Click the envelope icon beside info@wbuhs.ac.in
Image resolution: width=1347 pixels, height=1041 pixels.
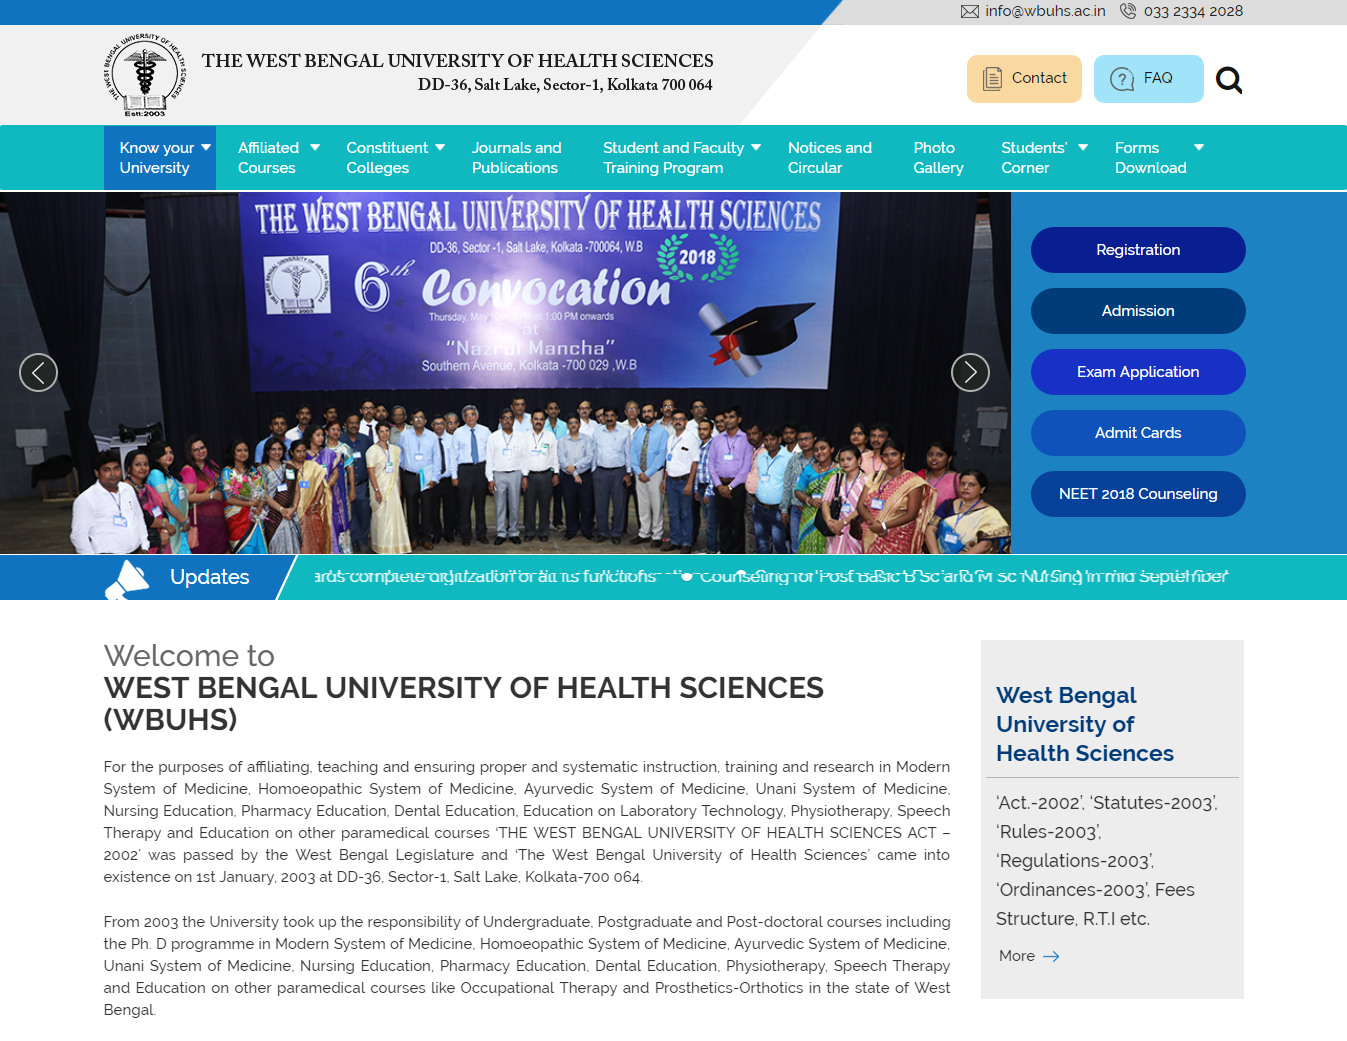tap(969, 11)
